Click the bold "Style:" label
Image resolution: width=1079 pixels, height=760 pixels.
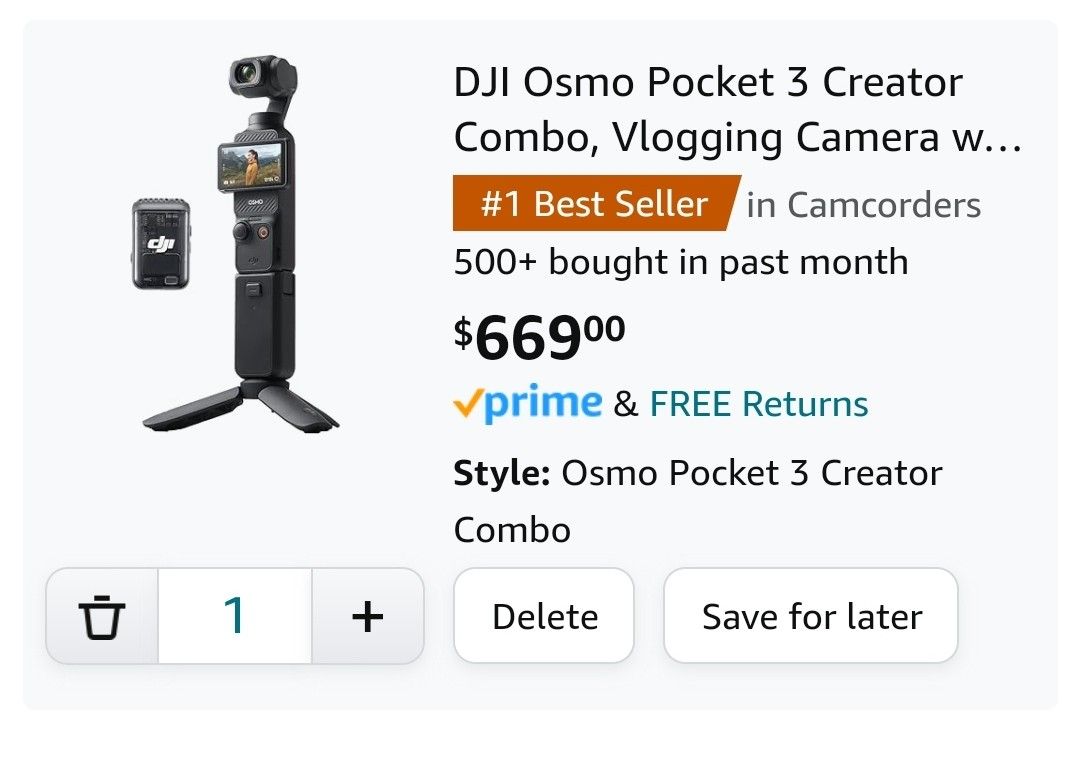tap(501, 472)
